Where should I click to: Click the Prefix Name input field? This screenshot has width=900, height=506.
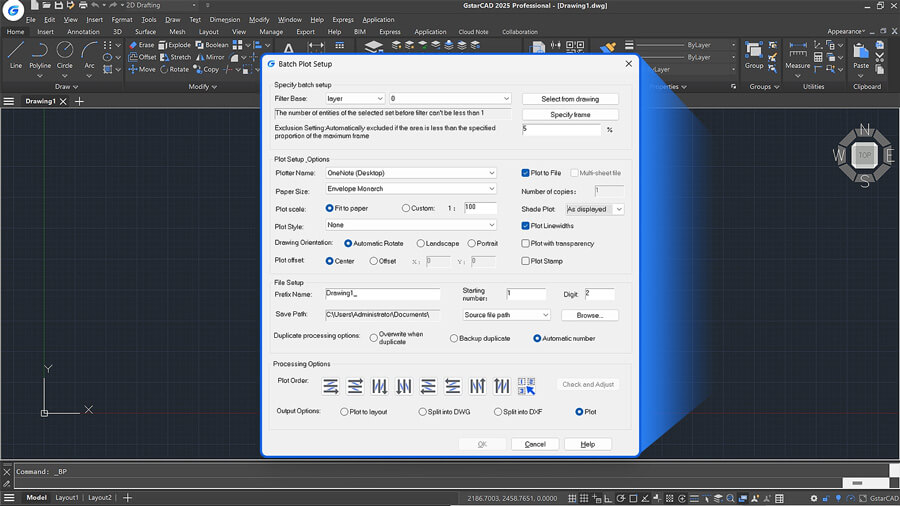tap(382, 294)
